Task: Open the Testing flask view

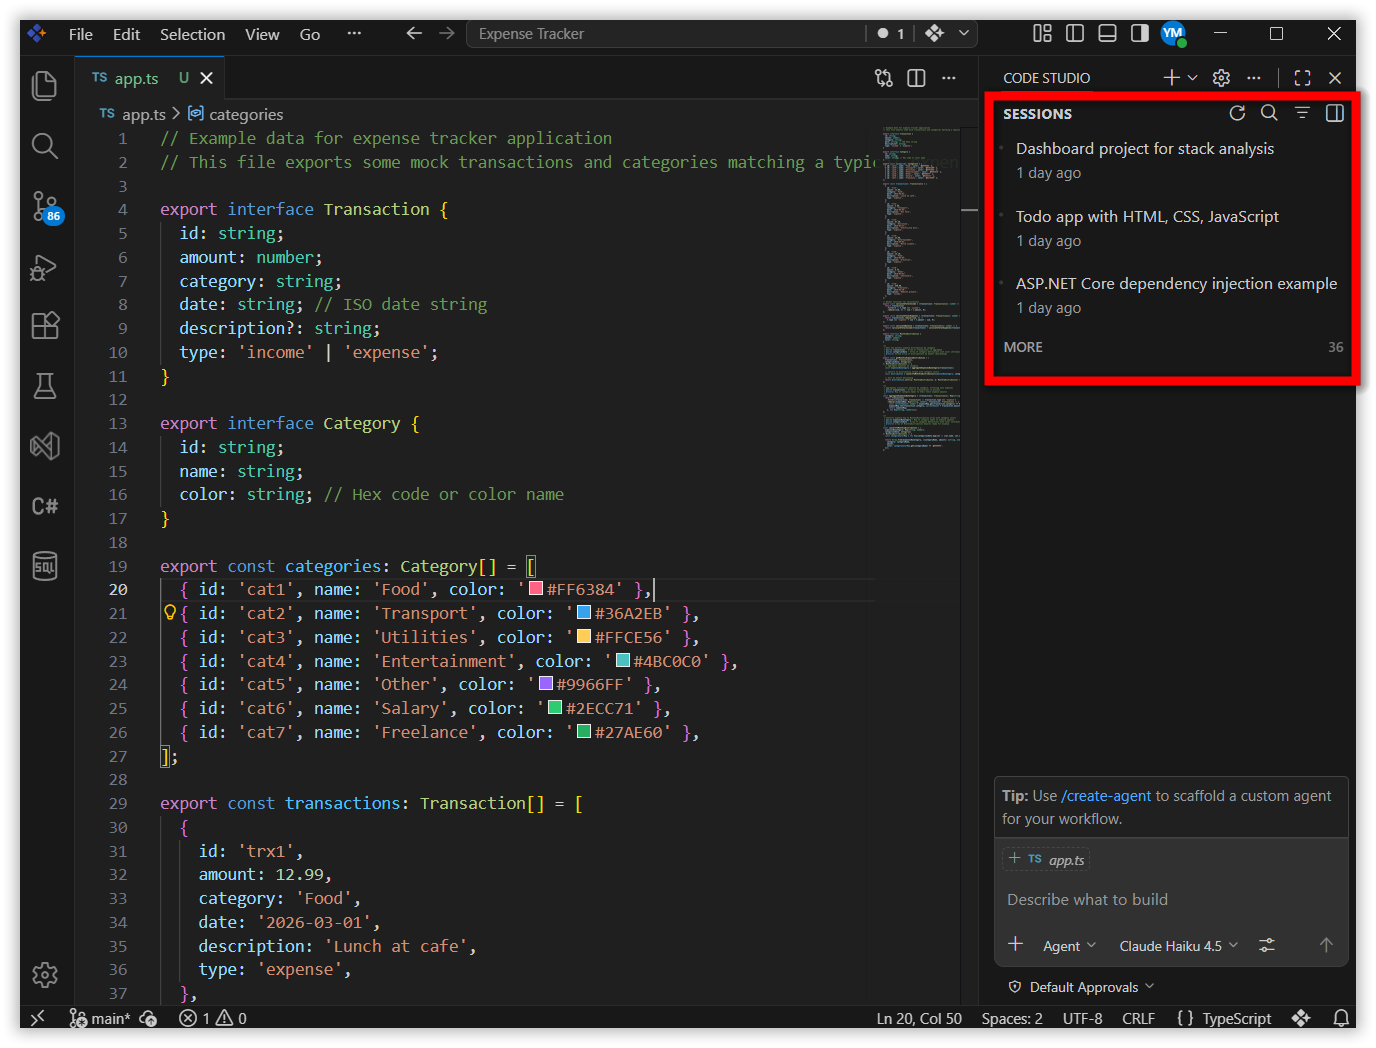Action: 45,386
